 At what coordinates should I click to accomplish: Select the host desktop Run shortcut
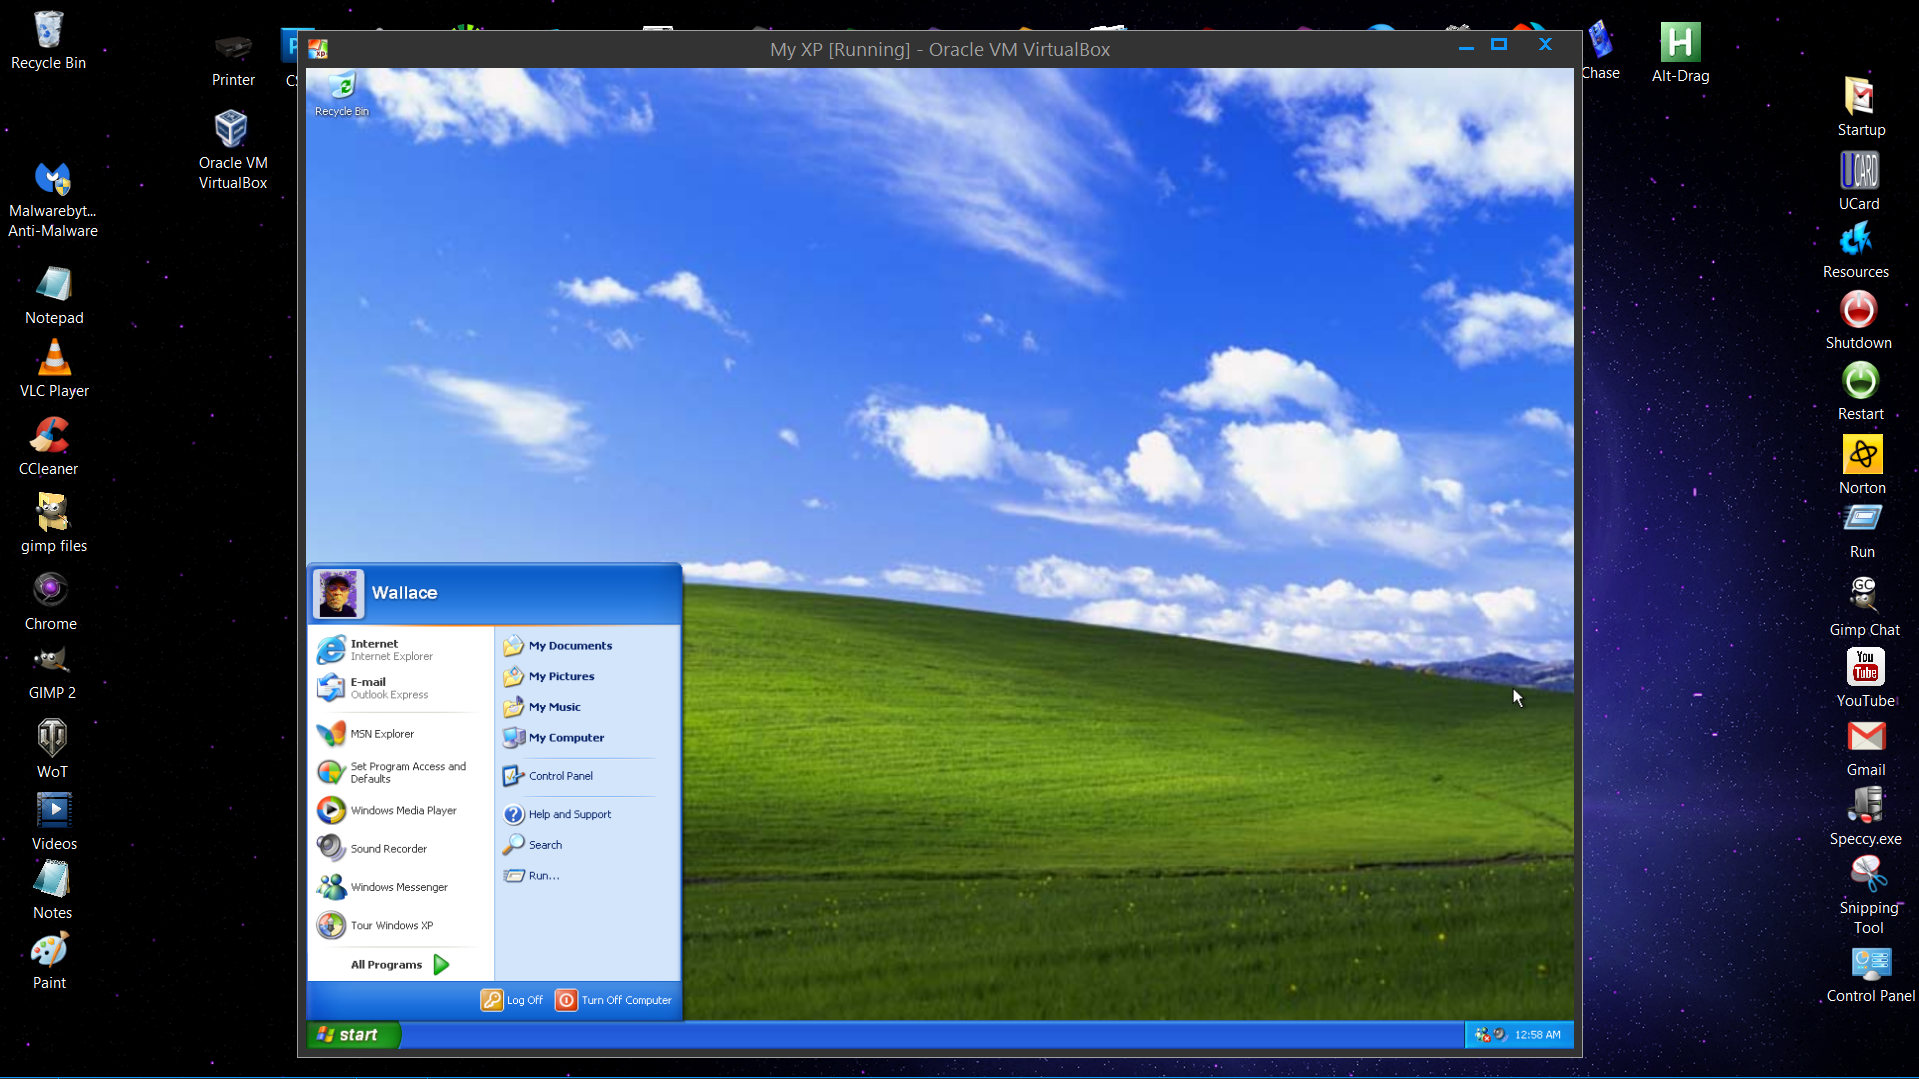point(1862,532)
